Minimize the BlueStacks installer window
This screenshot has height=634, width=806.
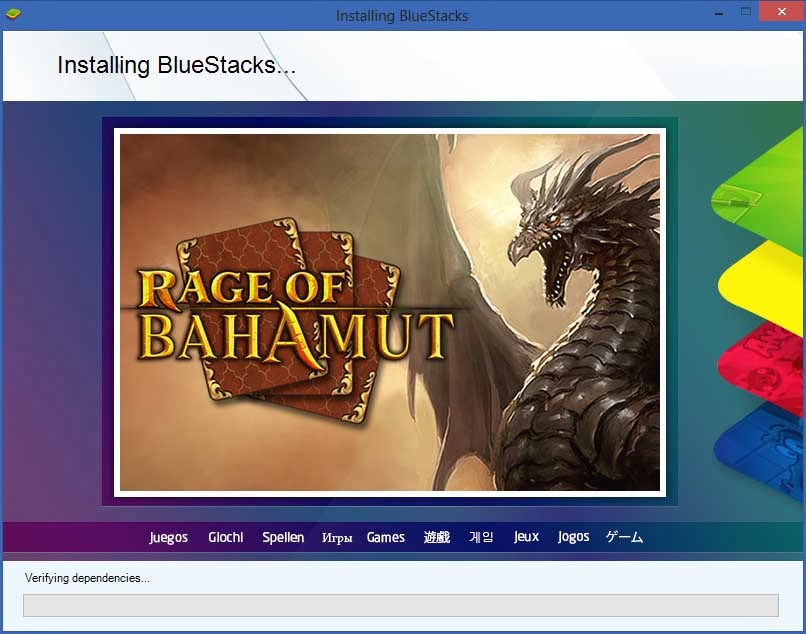pos(719,12)
